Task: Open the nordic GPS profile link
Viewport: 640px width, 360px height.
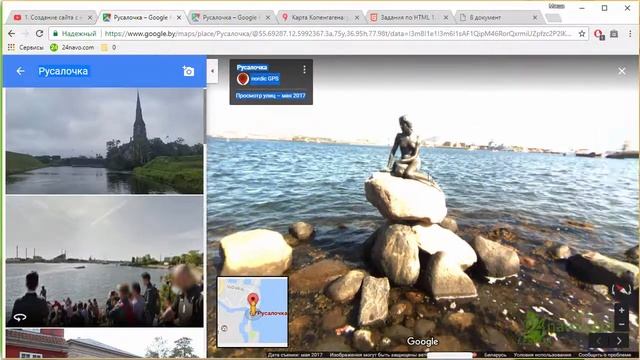Action: 264,78
